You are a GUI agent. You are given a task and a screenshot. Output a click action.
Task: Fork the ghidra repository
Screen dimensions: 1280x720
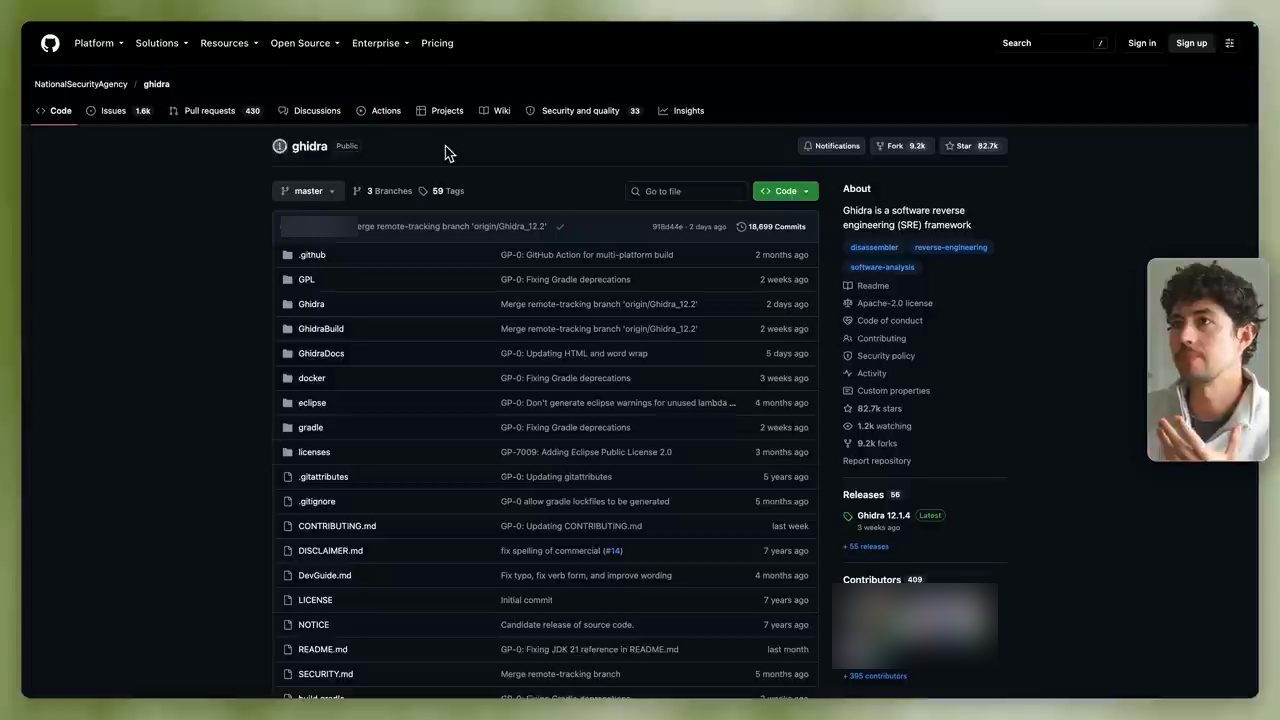900,146
